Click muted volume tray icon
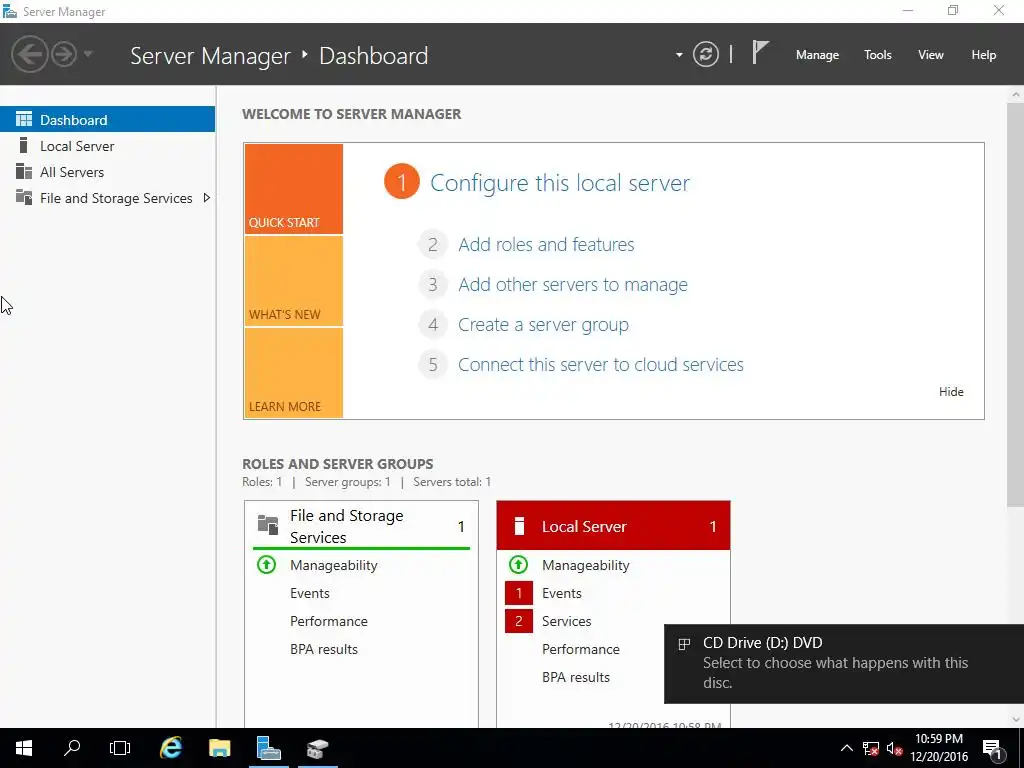The width and height of the screenshot is (1024, 768). 895,748
